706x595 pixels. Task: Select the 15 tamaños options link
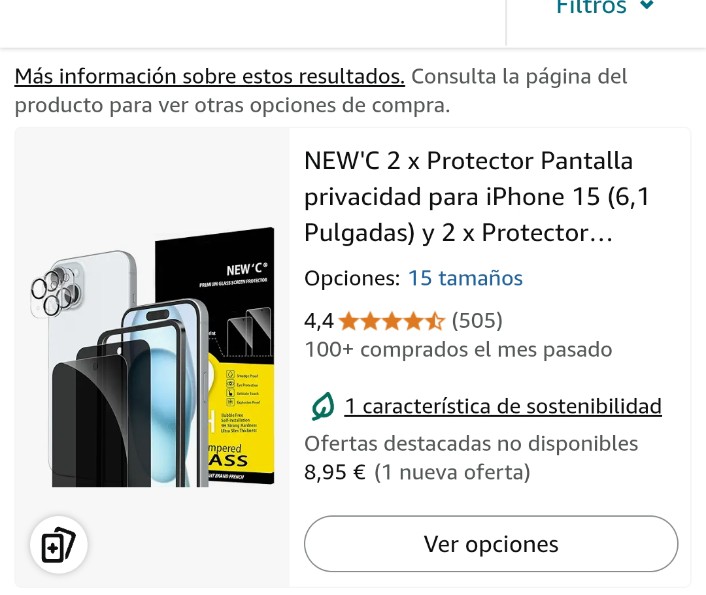point(465,278)
